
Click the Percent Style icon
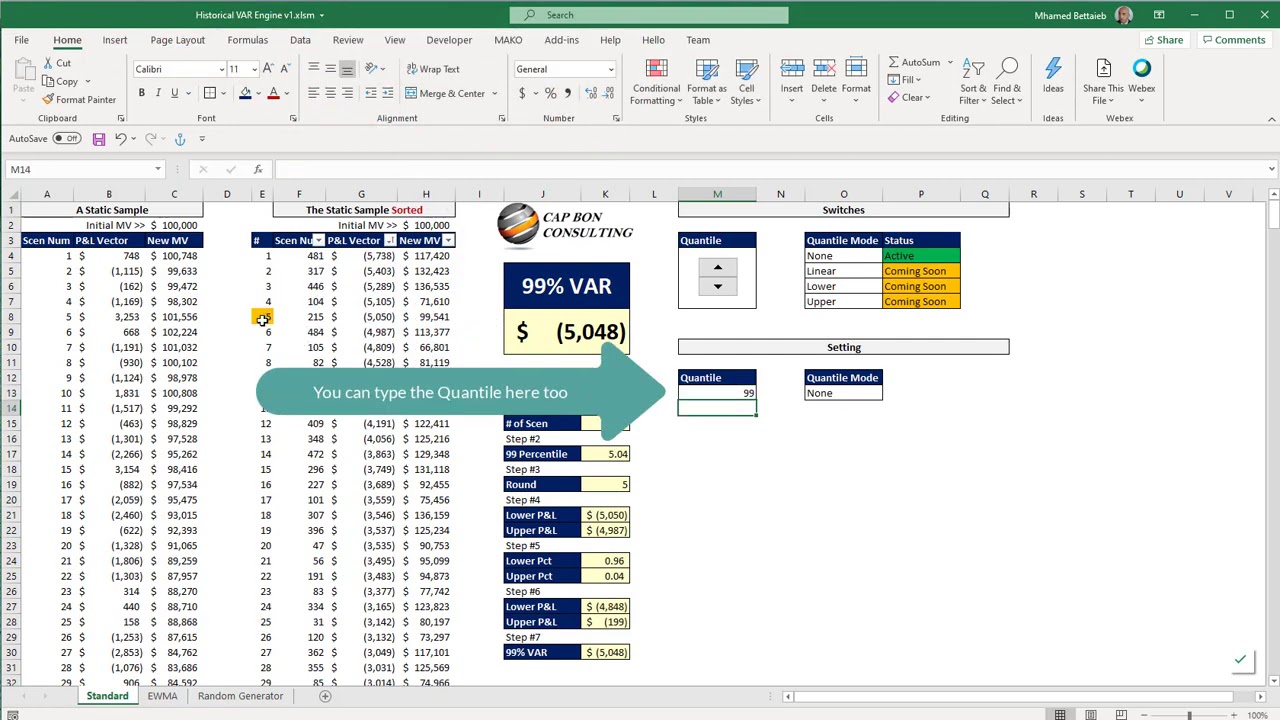pos(550,93)
